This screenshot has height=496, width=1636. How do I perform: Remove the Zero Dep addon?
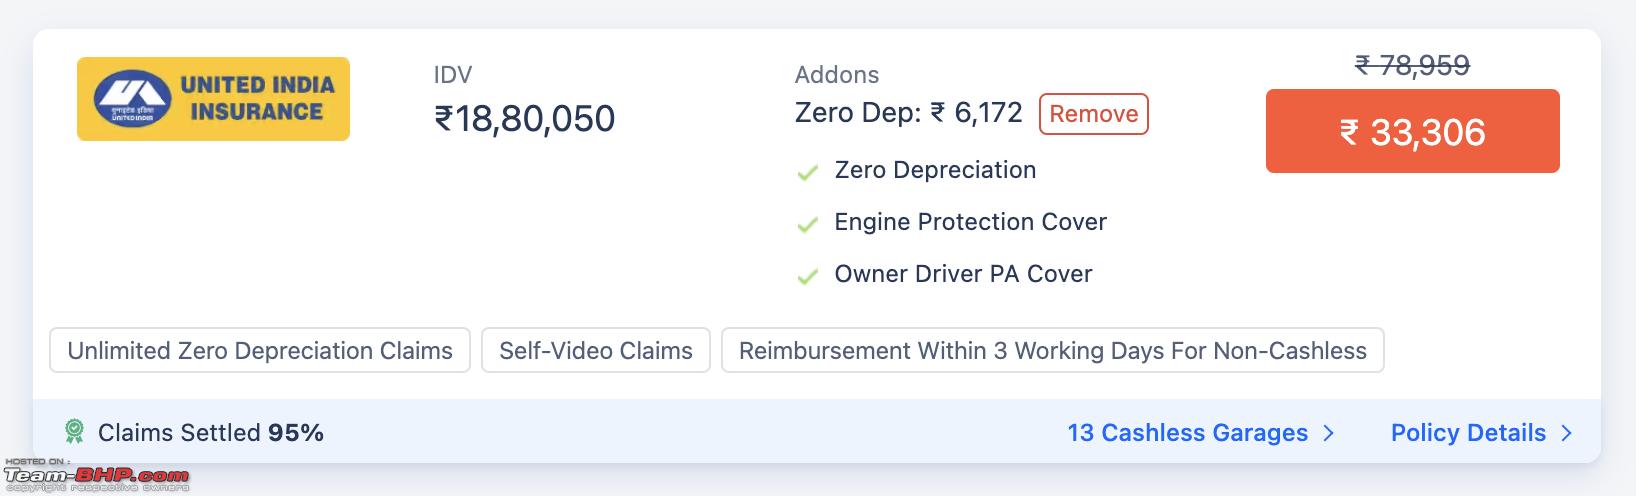point(1094,114)
